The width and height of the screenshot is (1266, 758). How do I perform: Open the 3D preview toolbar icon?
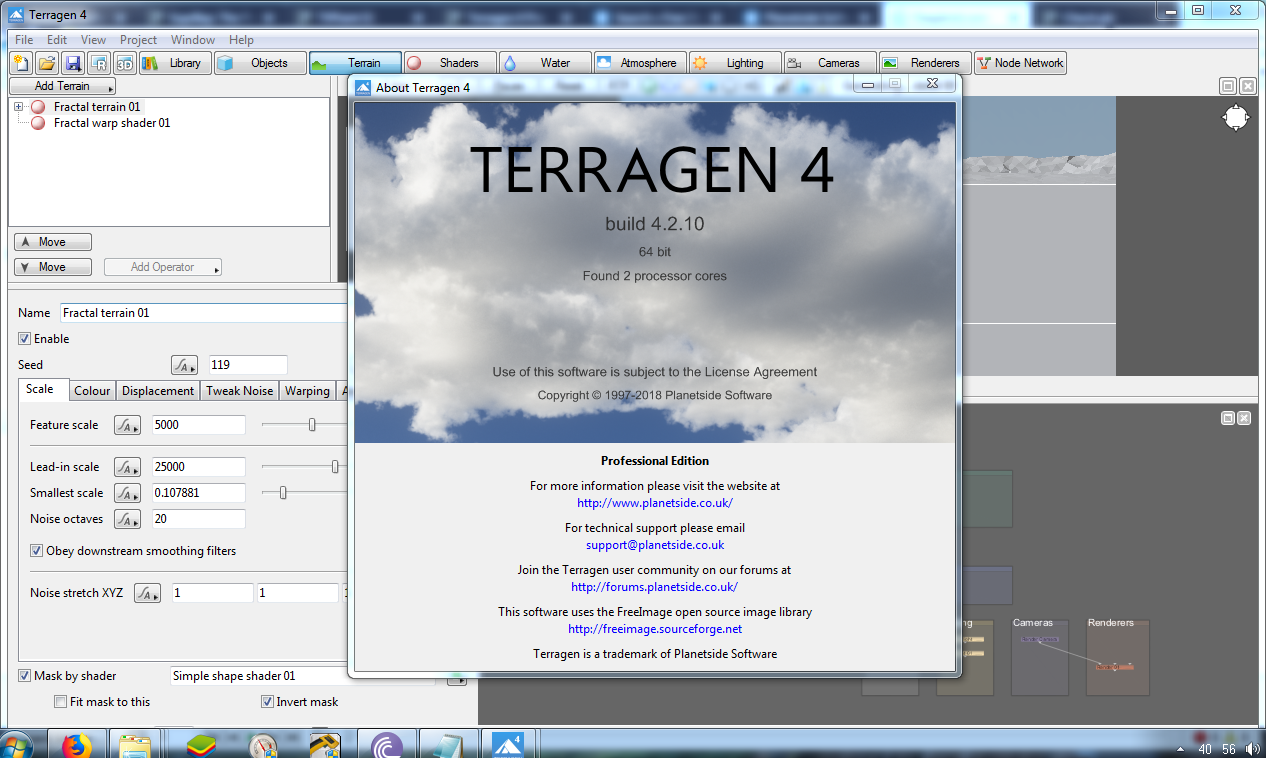pyautogui.click(x=125, y=63)
